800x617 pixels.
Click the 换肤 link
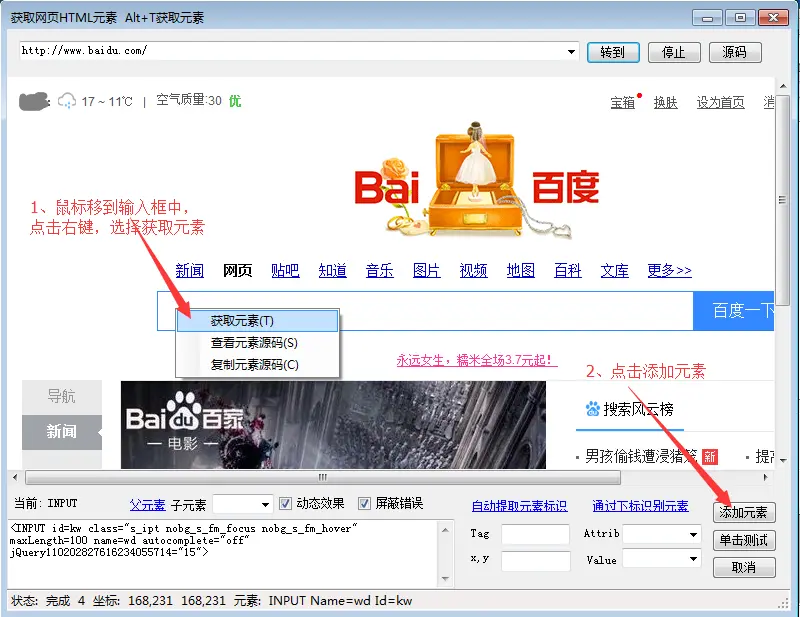[x=666, y=103]
